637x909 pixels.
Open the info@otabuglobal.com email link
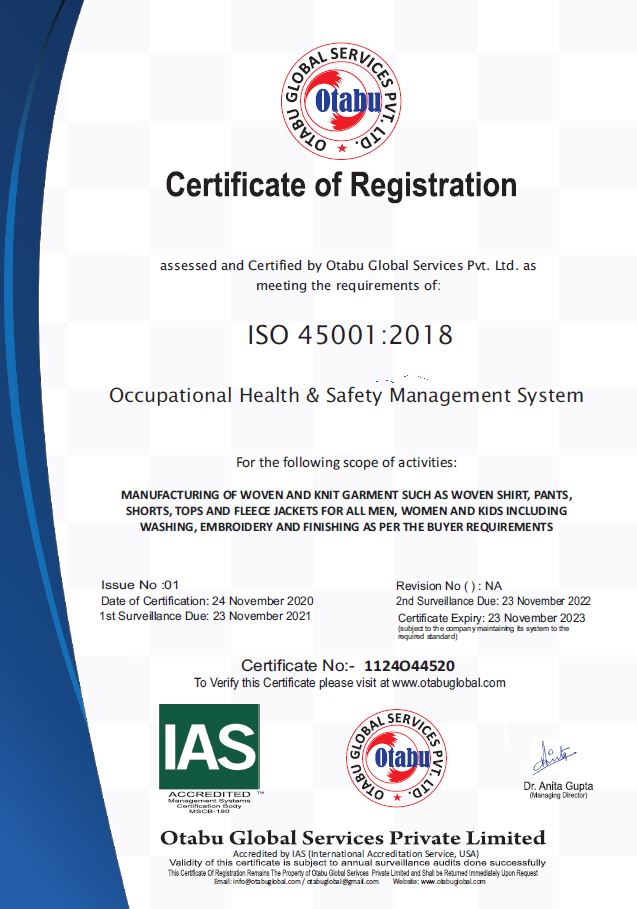[x=267, y=881]
